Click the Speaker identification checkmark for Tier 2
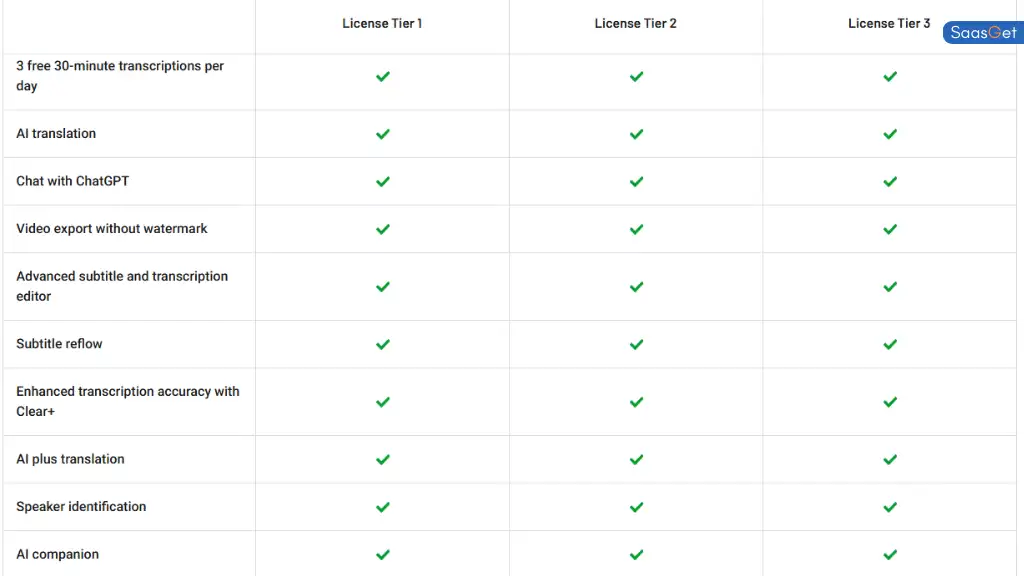1024x576 pixels. [x=636, y=507]
